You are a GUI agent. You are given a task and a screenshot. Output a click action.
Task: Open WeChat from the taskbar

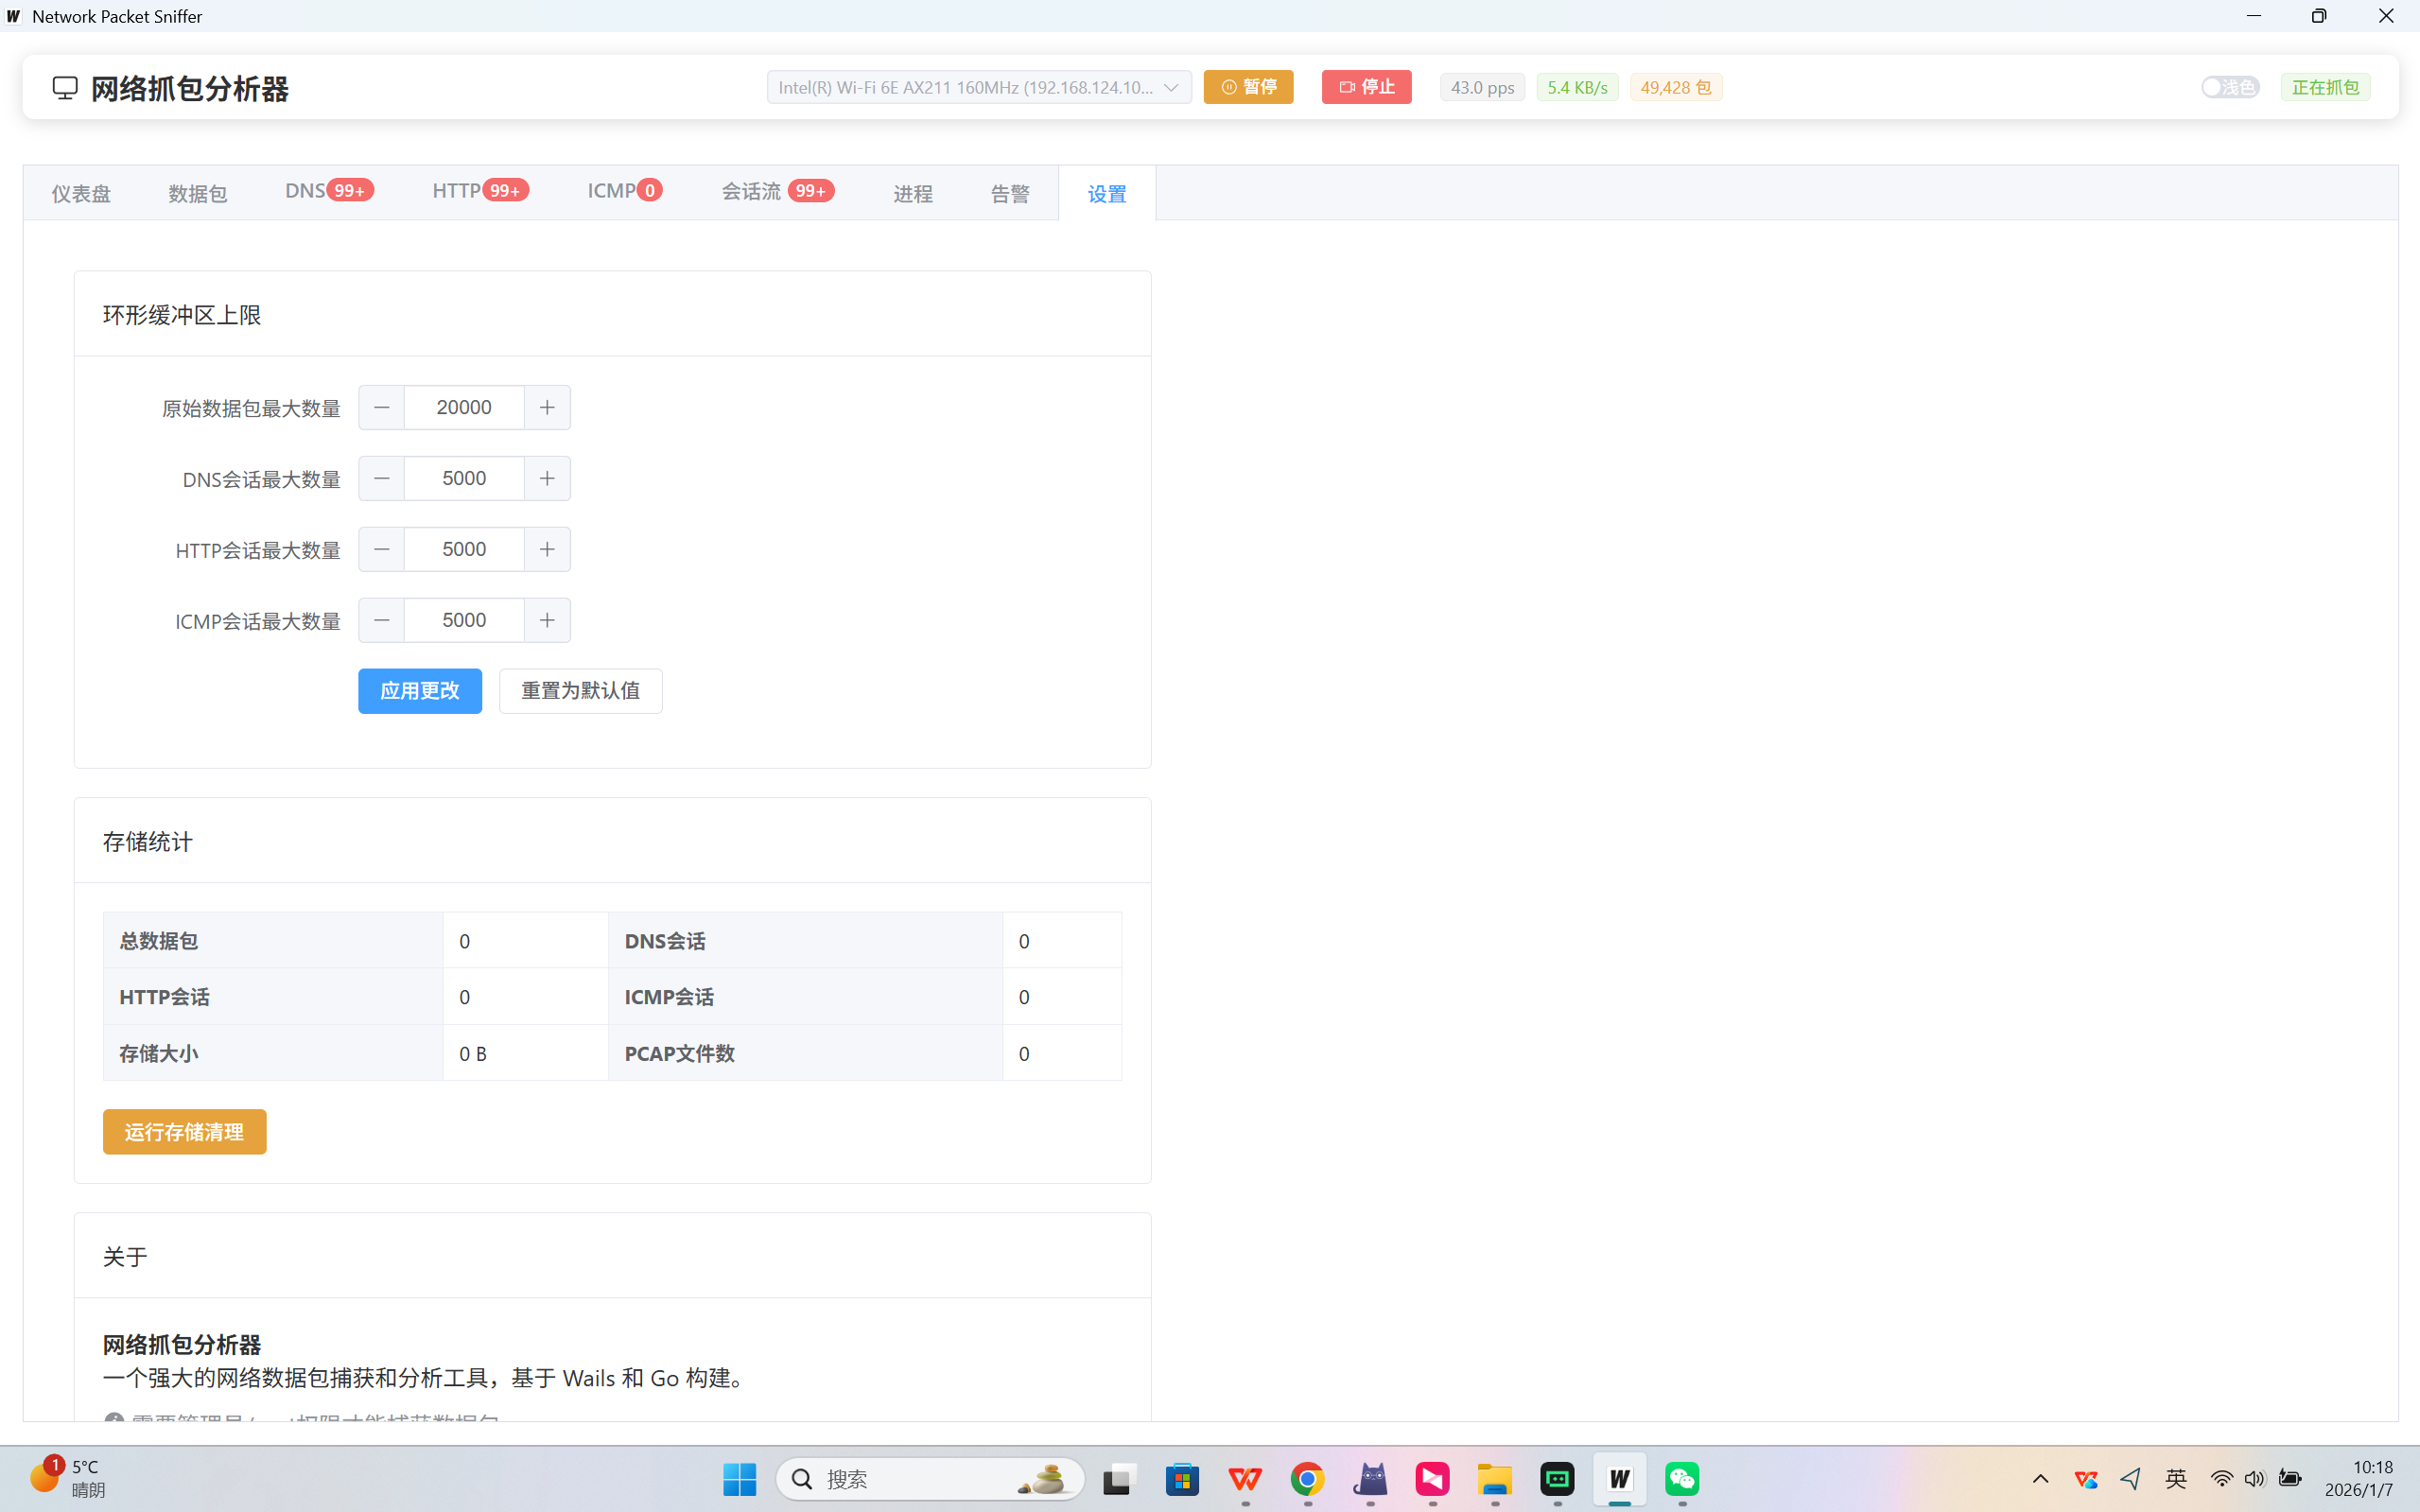coord(1682,1479)
